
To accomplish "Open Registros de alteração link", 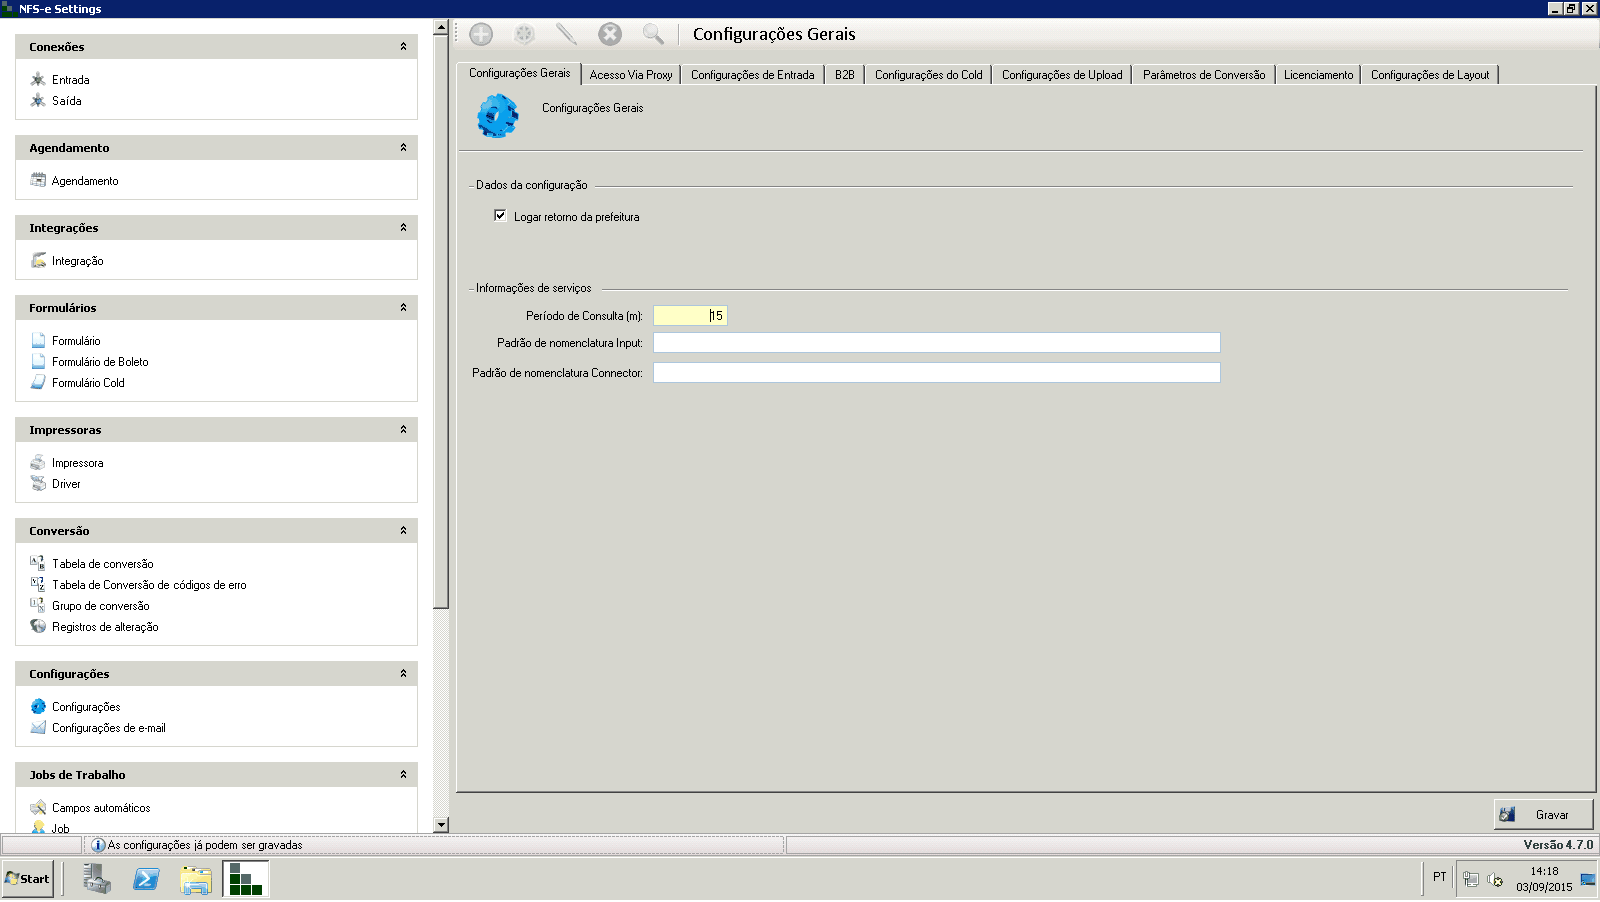I will [x=105, y=627].
